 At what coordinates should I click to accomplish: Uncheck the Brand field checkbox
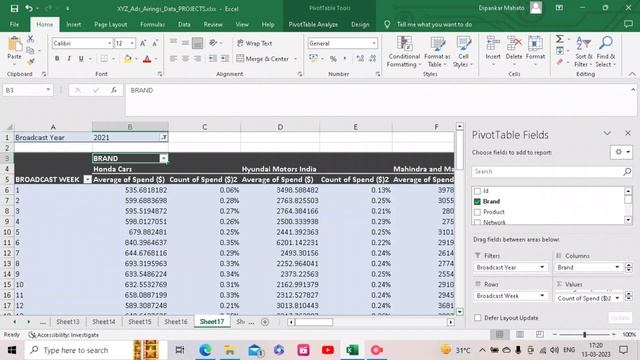point(477,202)
